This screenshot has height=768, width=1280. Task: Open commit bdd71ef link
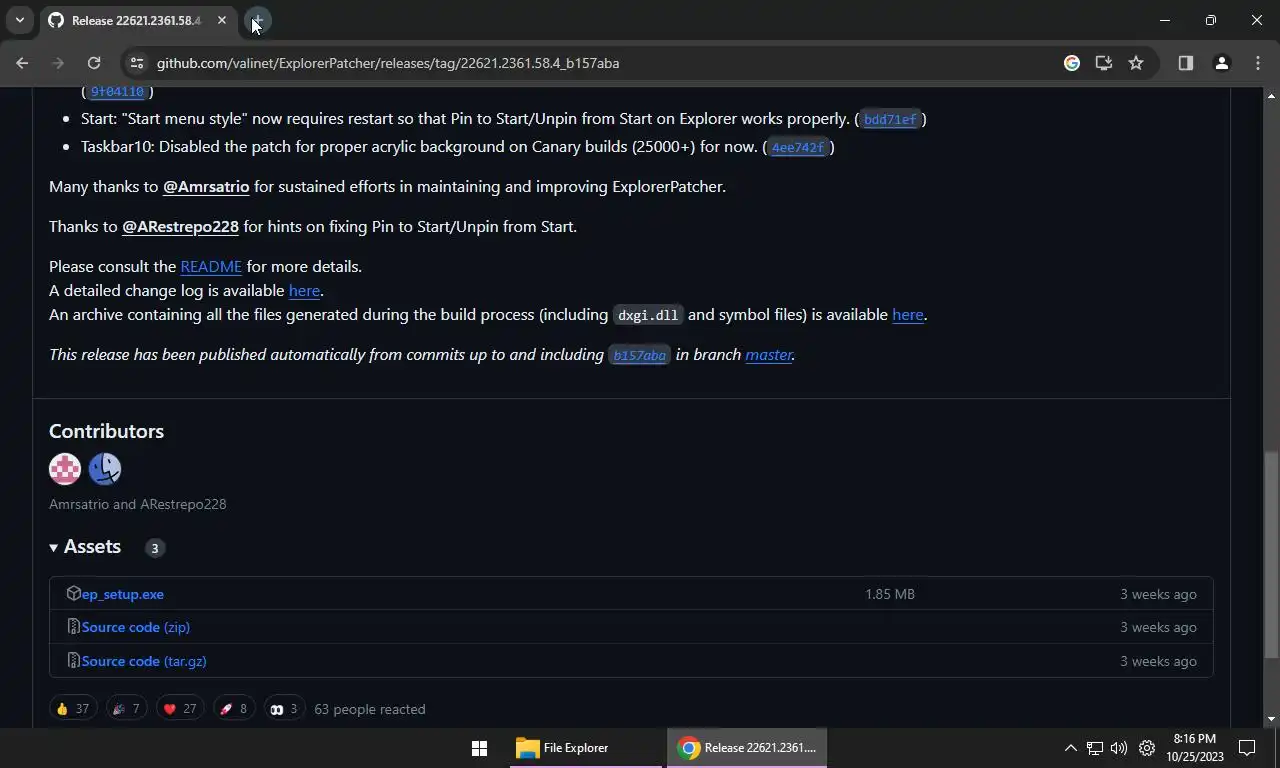tap(890, 120)
